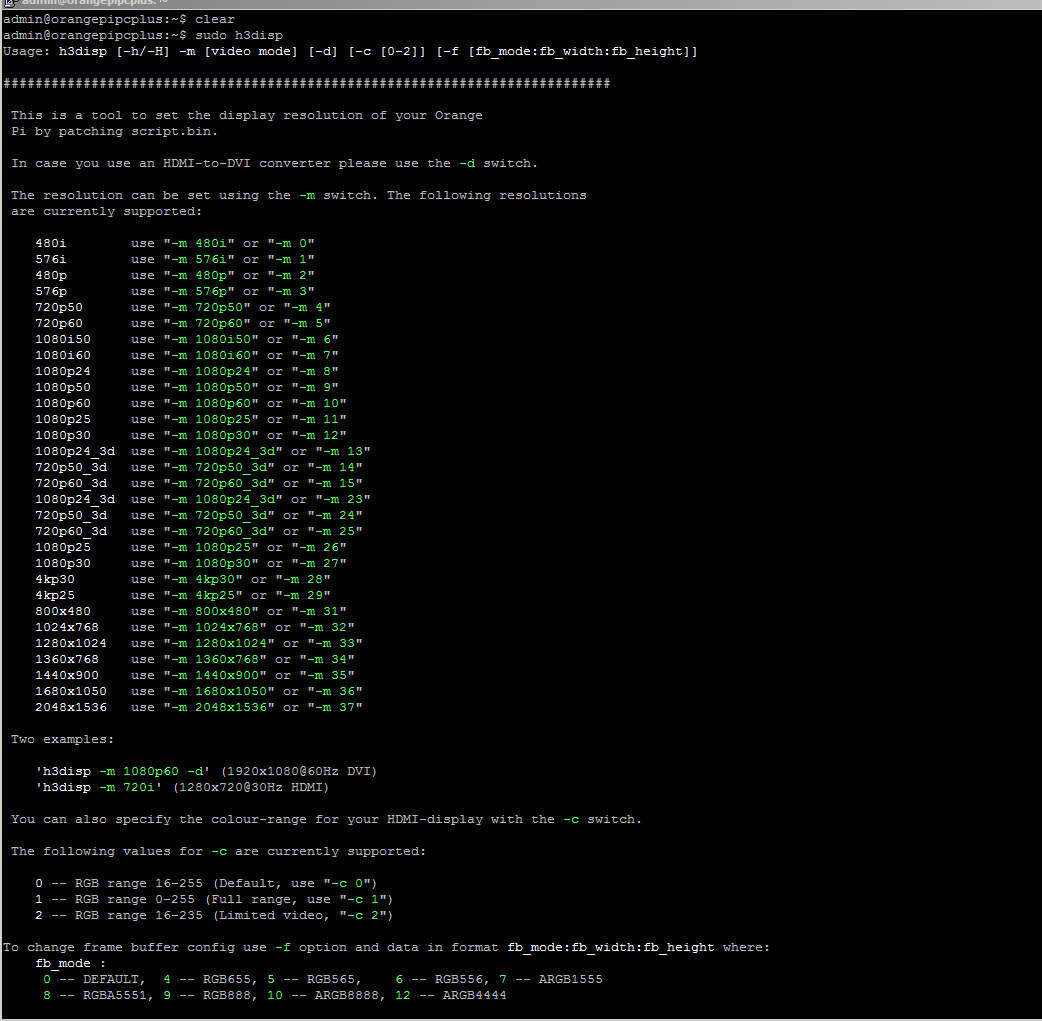Click the "(1920x1080@60Hz DVI)" text
Viewport: 1042px width, 1021px height.
299,771
